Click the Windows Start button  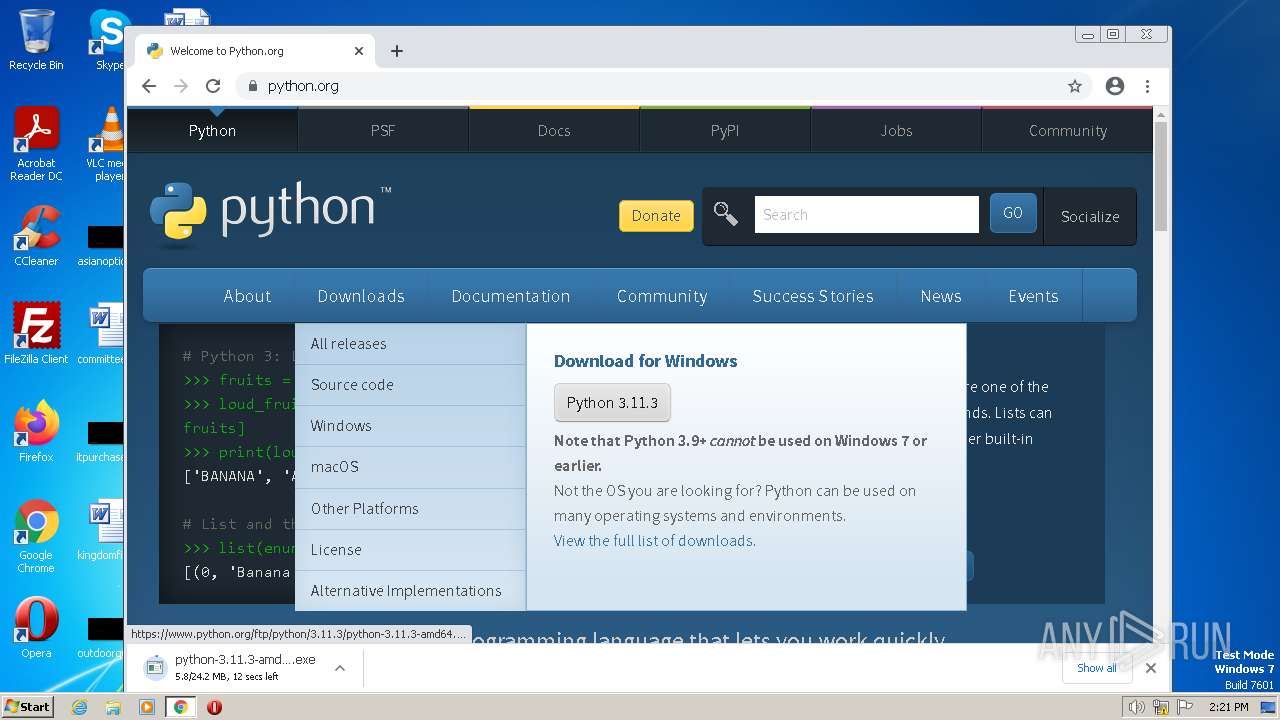coord(28,706)
